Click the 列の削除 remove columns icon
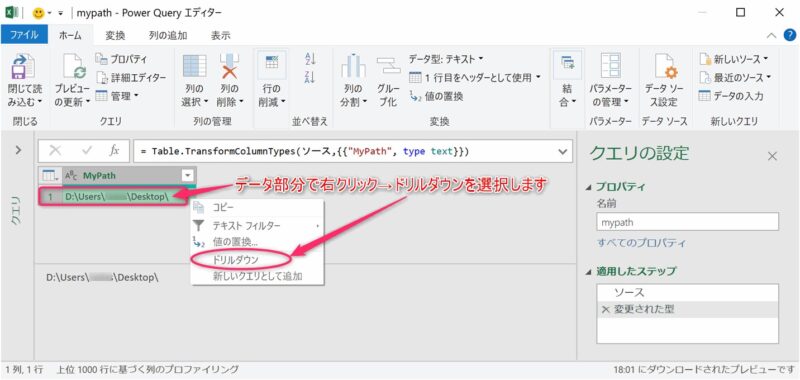Screen dimensions: 800x380 click(x=230, y=66)
